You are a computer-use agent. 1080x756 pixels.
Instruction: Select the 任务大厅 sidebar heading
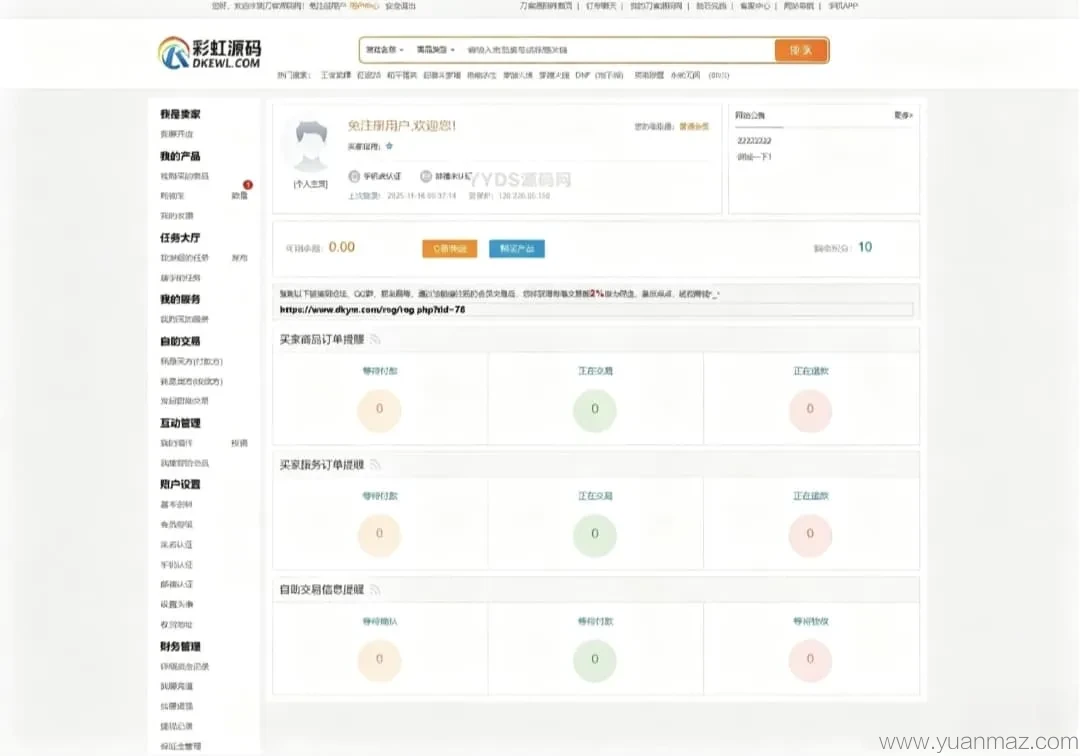point(180,238)
